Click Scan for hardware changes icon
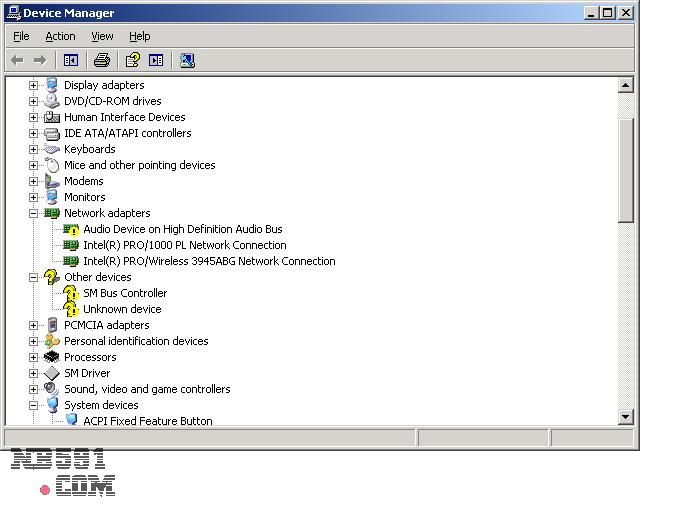Viewport: 700px width, 525px height. point(187,60)
